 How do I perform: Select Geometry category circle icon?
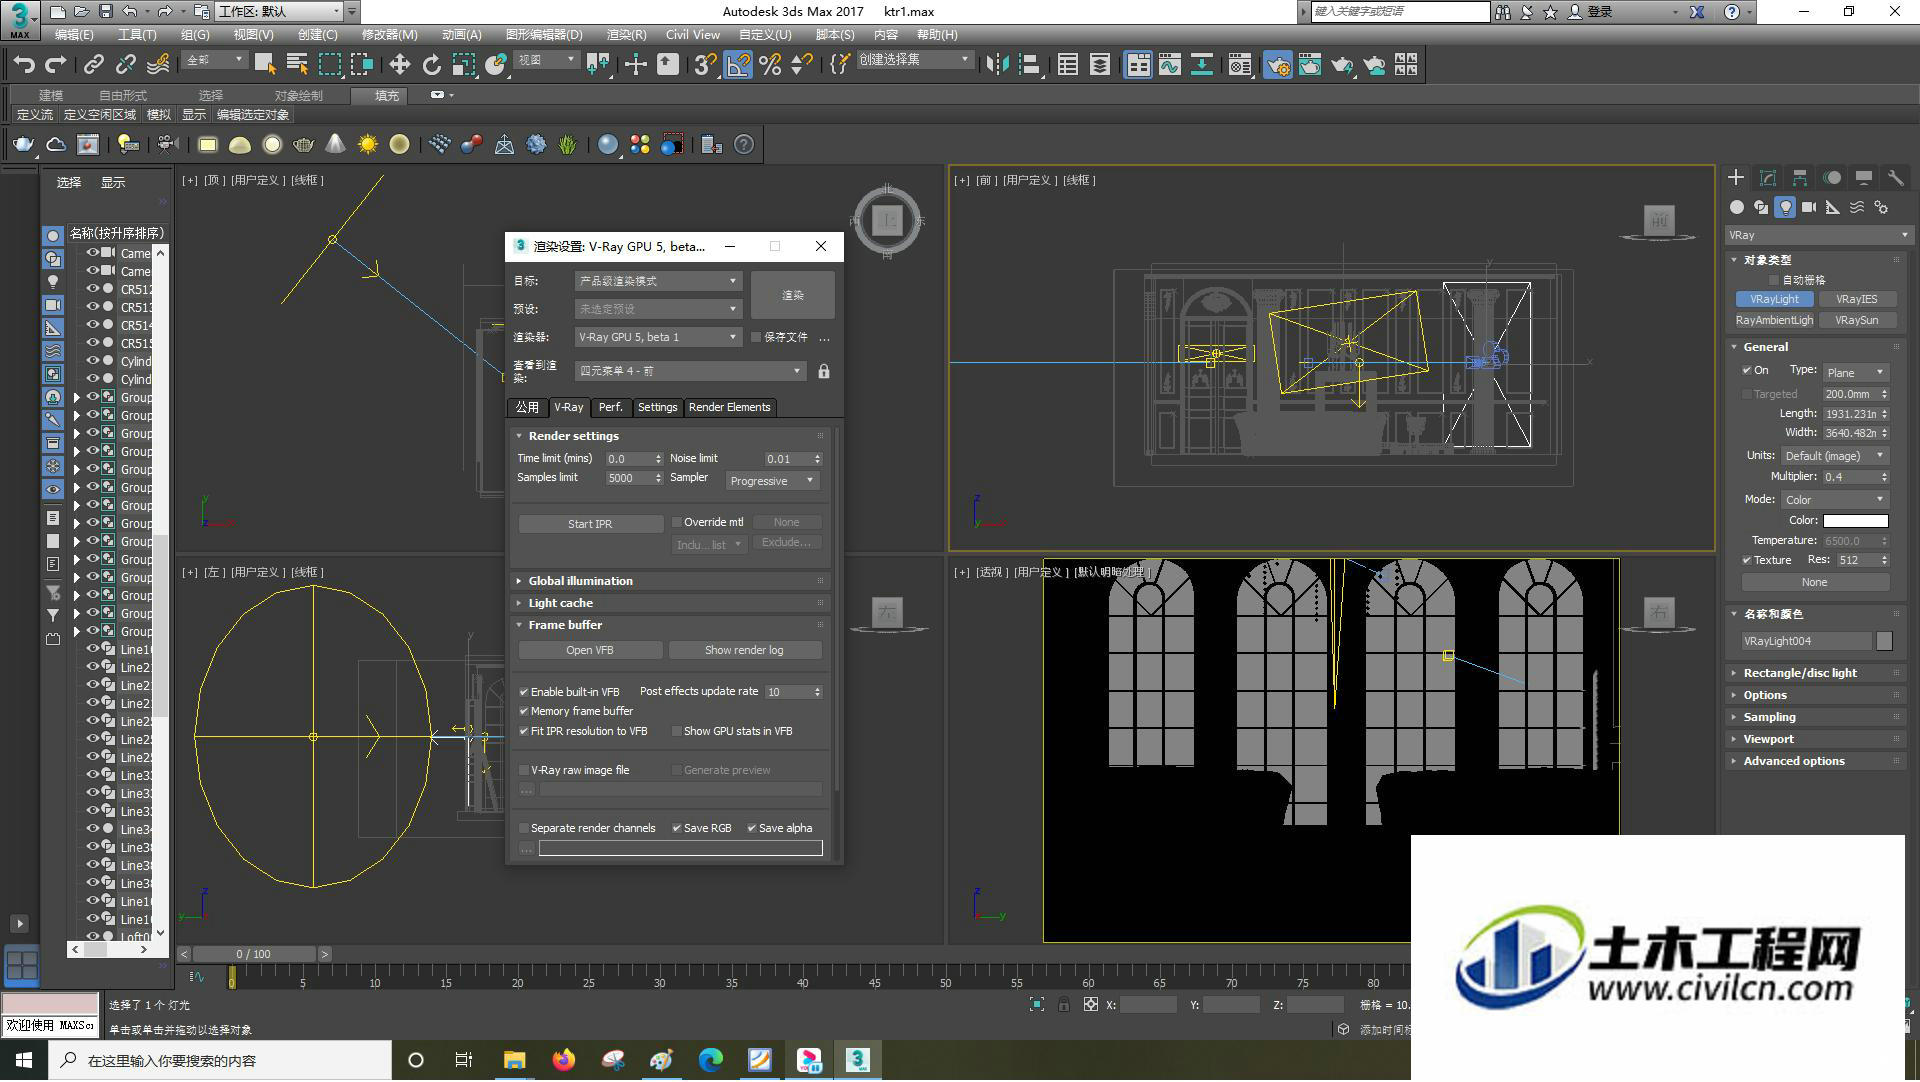(1737, 207)
